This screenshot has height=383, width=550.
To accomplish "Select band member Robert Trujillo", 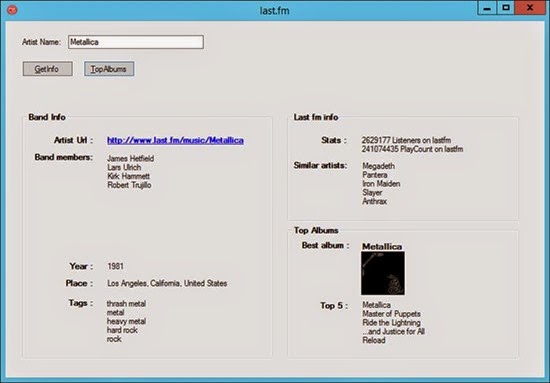I will pyautogui.click(x=129, y=185).
